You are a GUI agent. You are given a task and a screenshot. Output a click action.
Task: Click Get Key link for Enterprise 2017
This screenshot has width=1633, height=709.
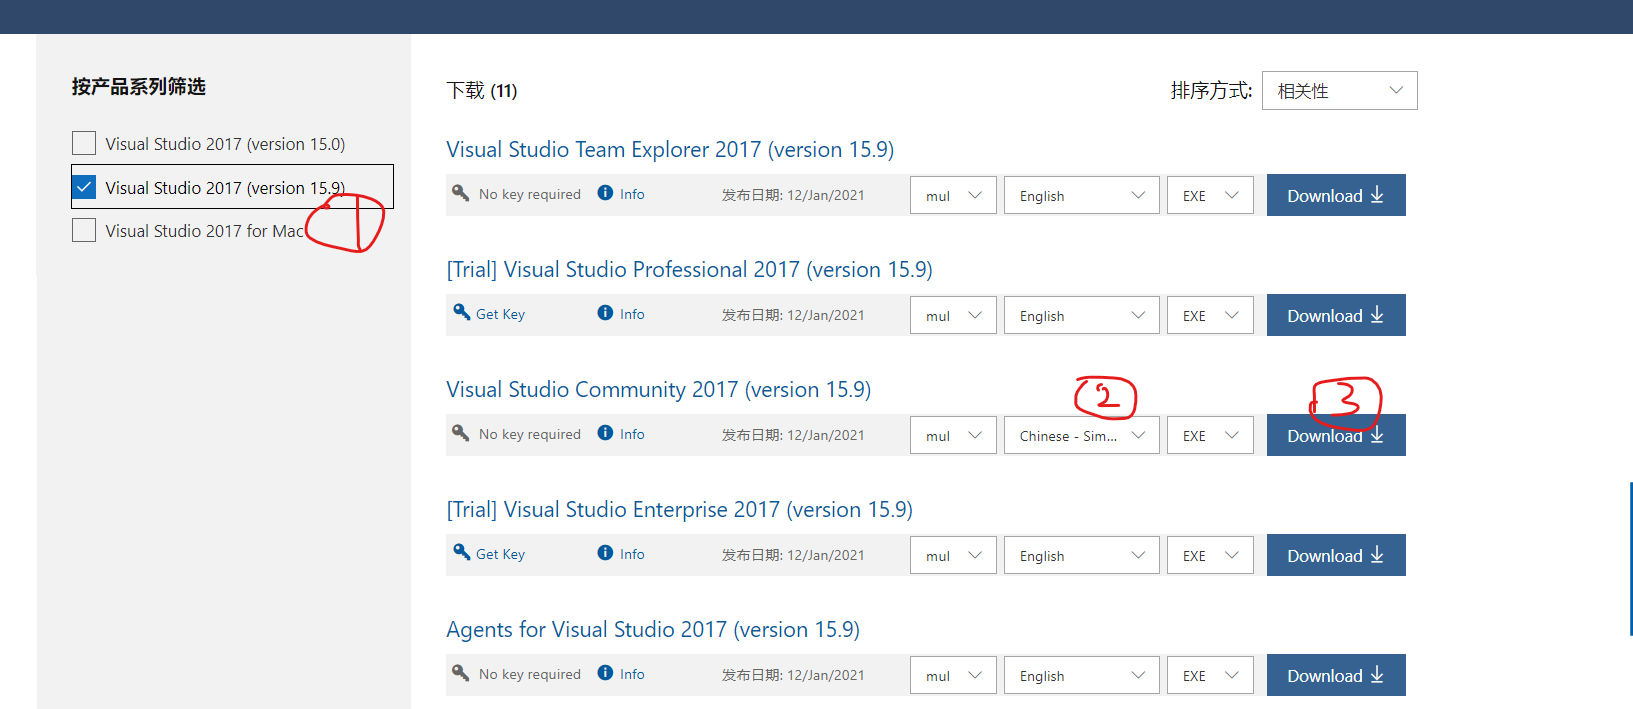[x=500, y=554]
